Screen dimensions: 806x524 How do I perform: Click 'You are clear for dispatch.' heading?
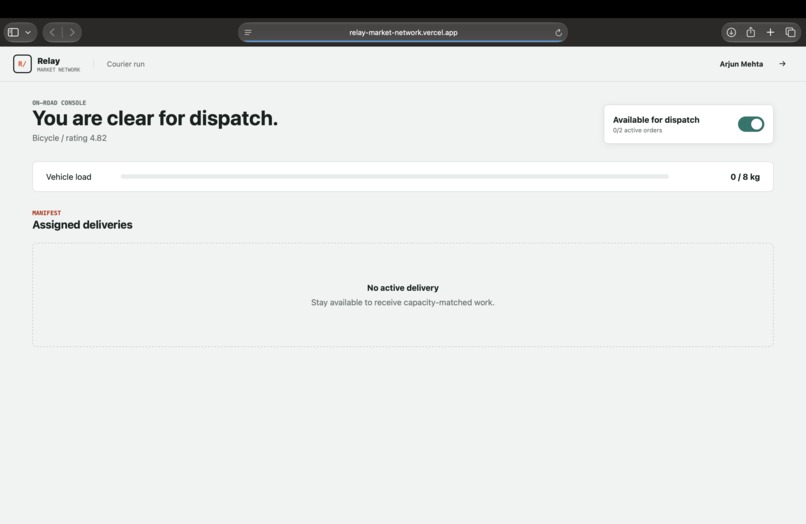(x=155, y=118)
